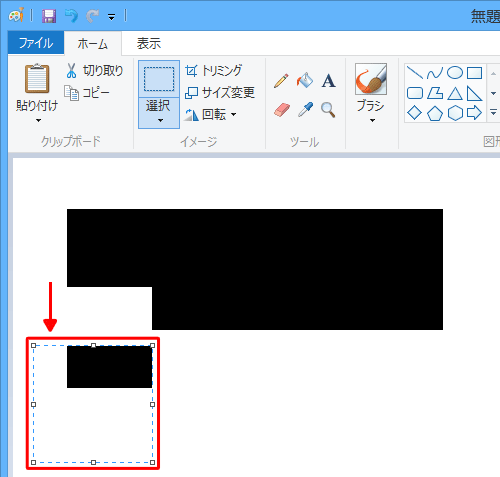Select the Fill with color bucket tool

(x=305, y=80)
